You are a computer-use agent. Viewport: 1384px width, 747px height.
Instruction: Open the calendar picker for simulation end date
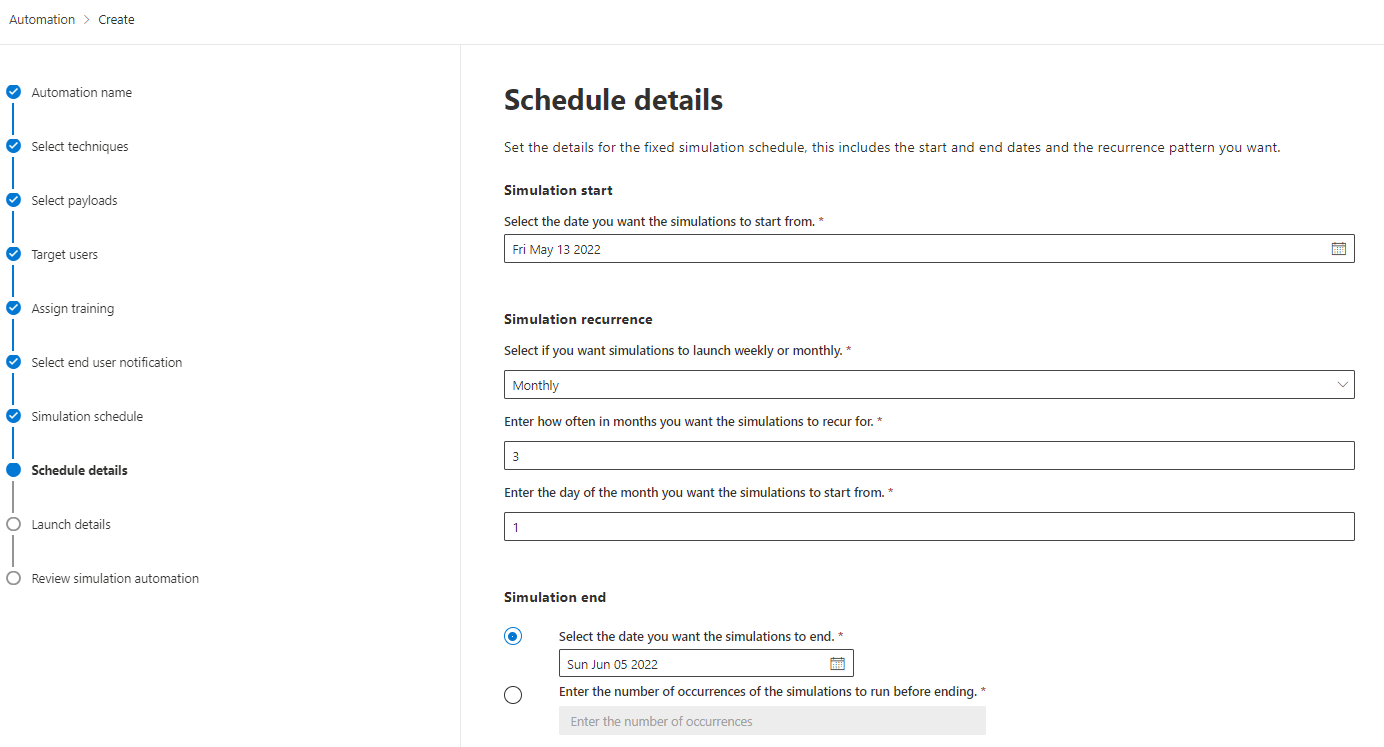pyautogui.click(x=837, y=662)
